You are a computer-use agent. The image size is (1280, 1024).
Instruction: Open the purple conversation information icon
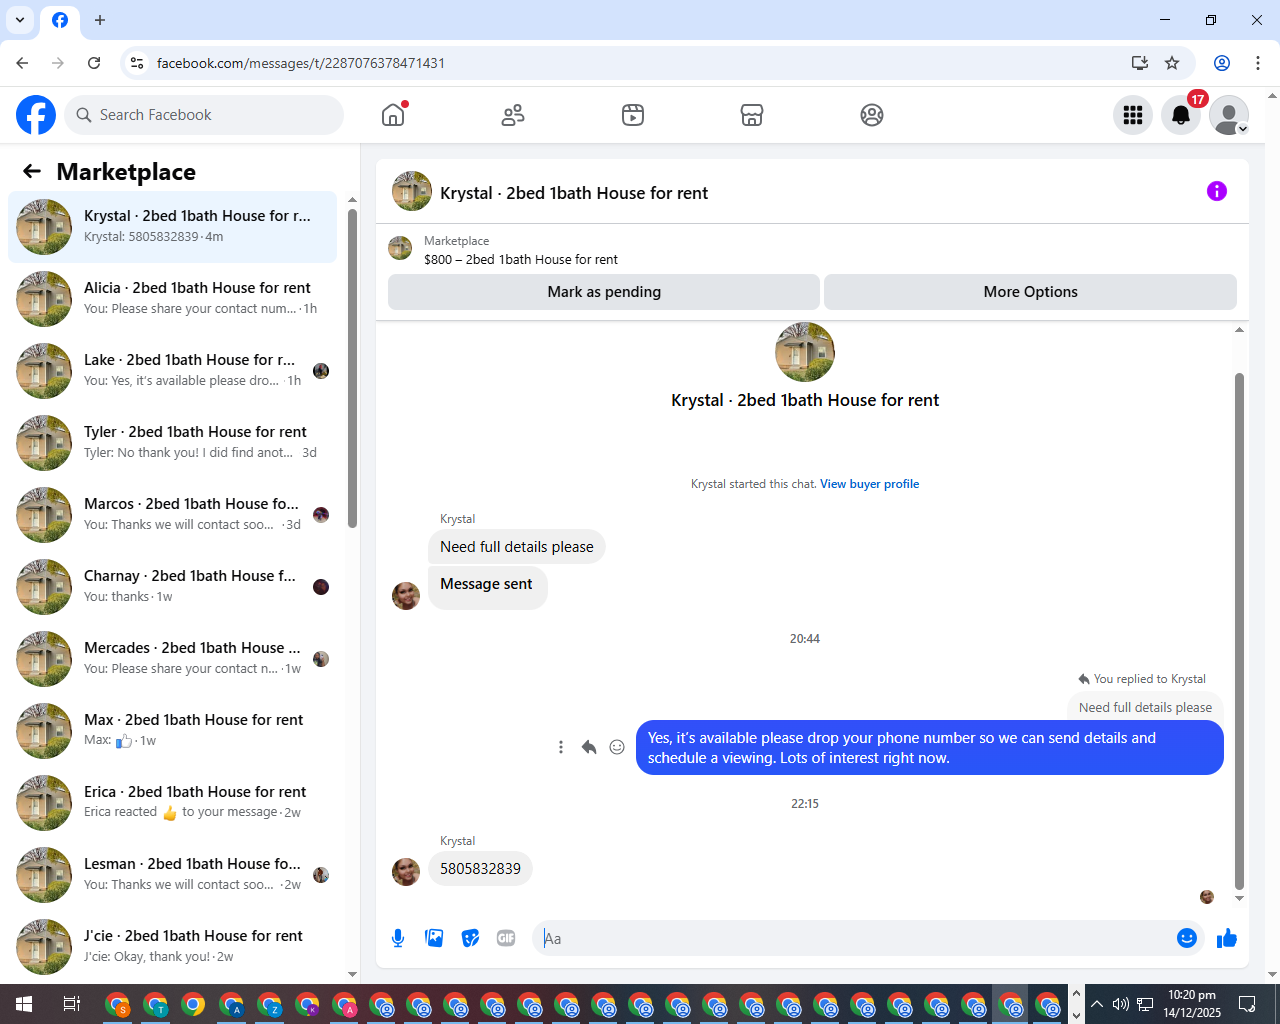click(x=1217, y=191)
